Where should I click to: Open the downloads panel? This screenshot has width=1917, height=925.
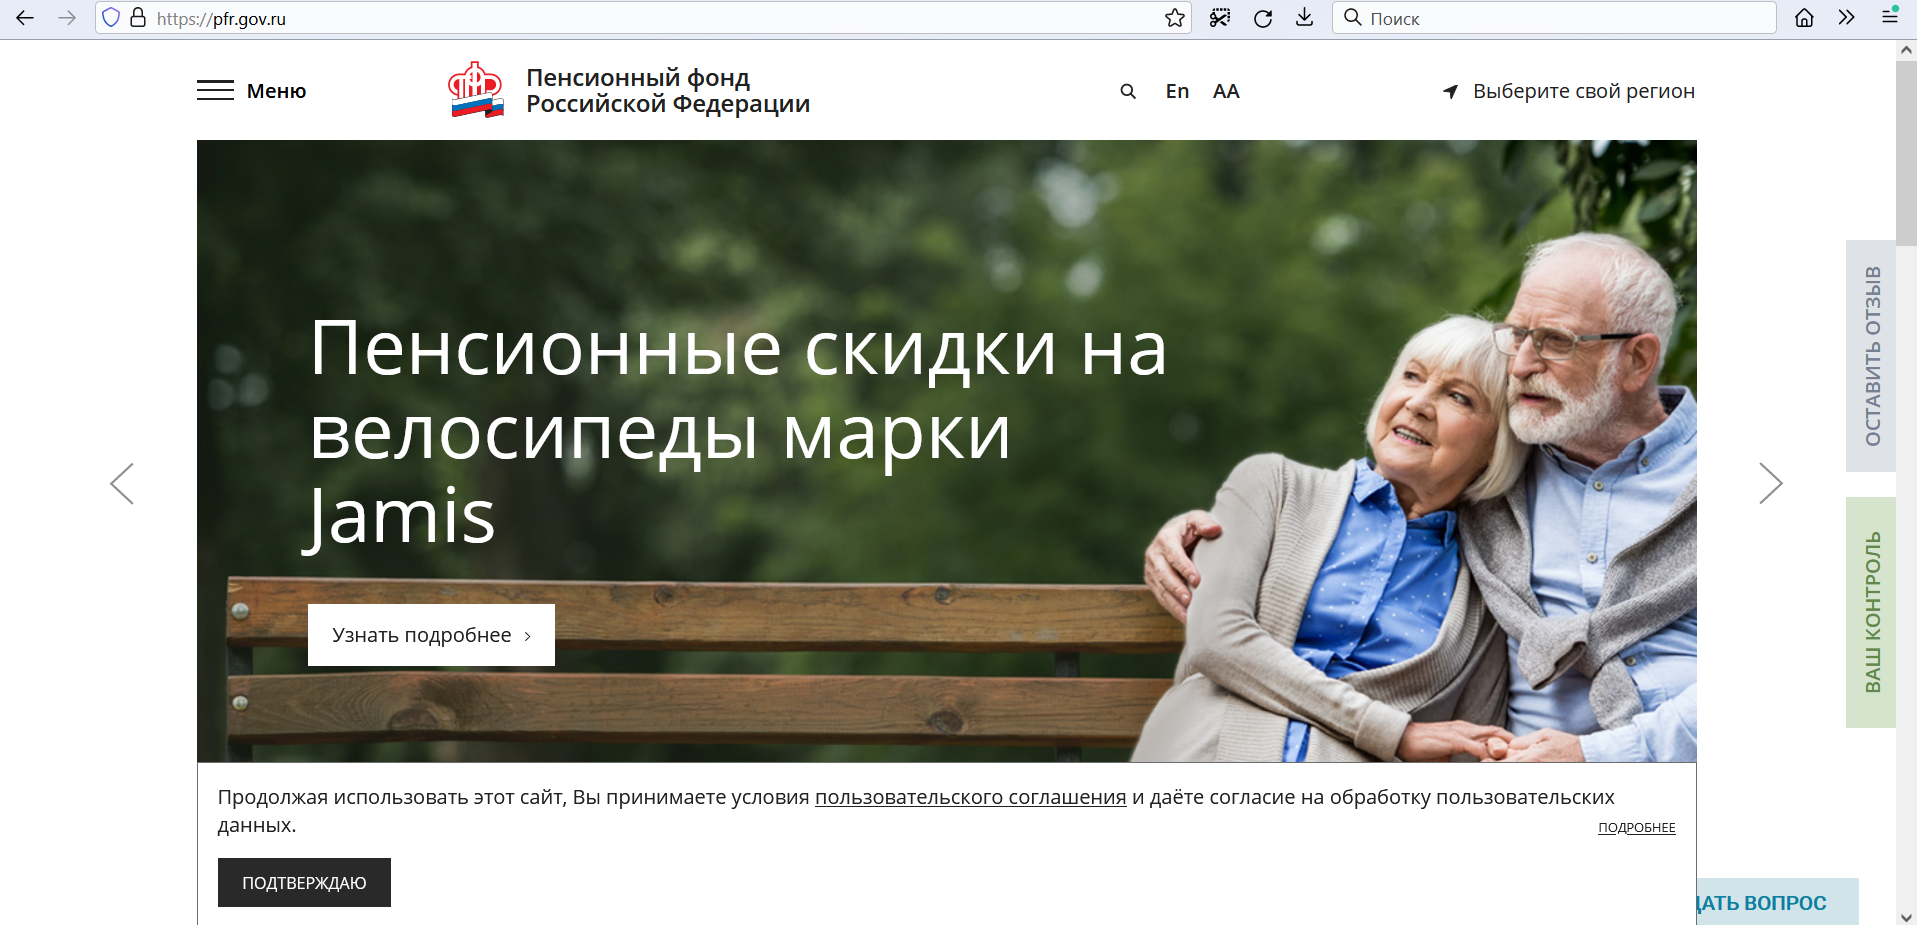1305,18
